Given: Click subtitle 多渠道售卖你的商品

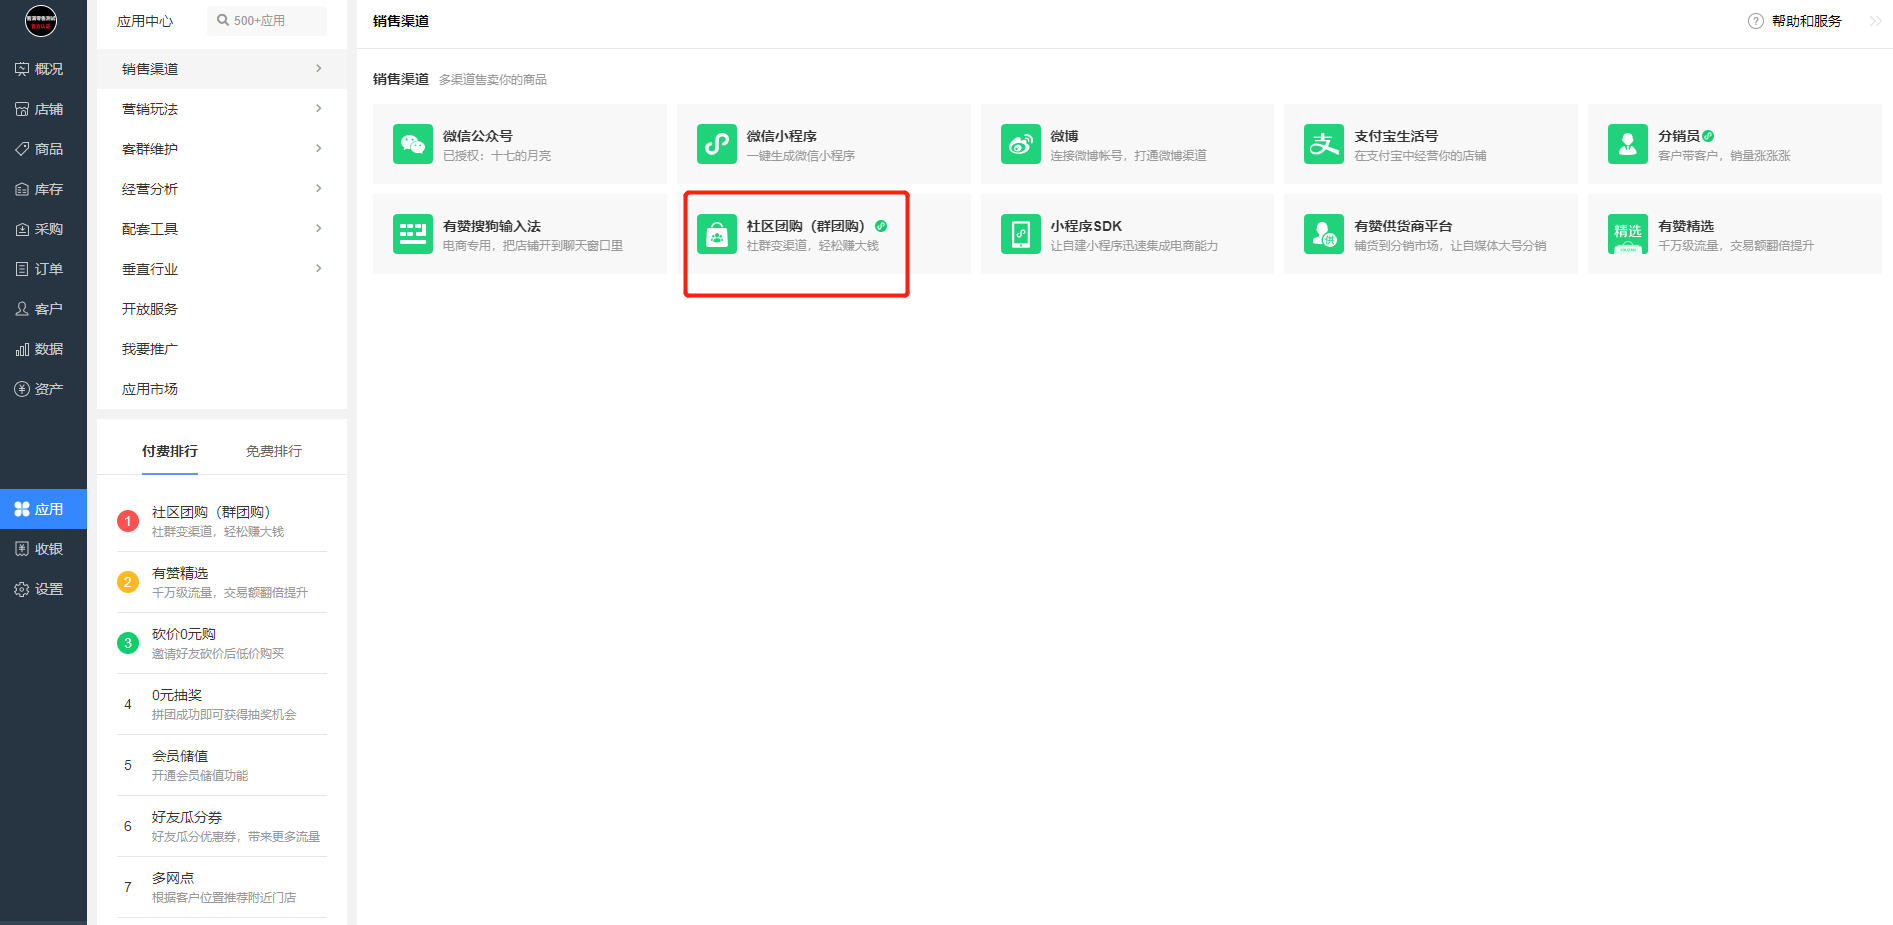Looking at the screenshot, I should (493, 79).
